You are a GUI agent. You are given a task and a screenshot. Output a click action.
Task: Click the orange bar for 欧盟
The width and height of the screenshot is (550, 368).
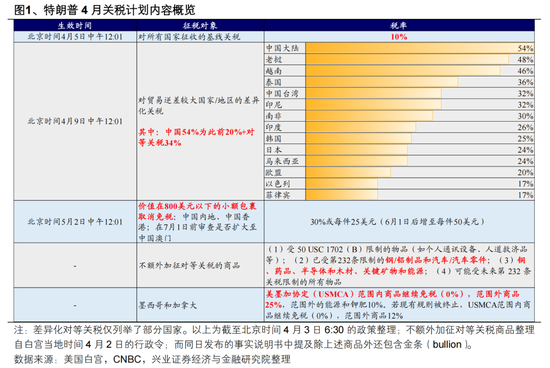pos(348,172)
